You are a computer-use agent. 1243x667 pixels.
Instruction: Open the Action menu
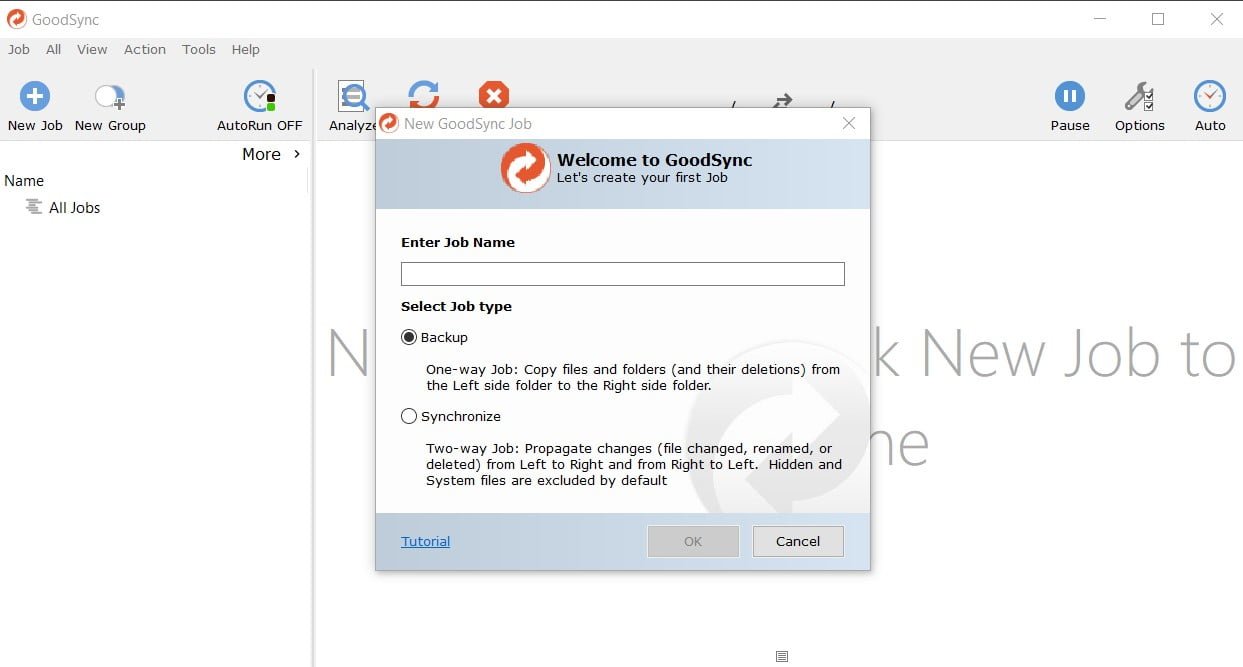pos(145,49)
